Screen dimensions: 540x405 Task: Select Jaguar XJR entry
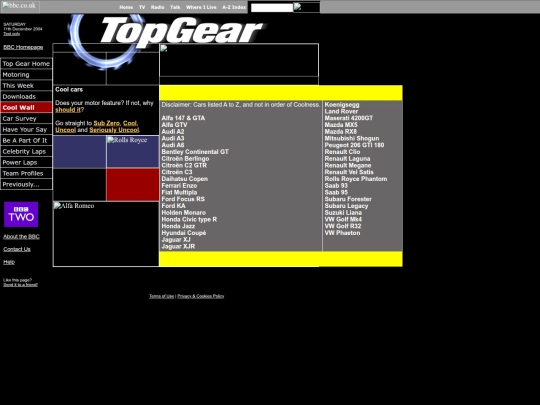click(x=178, y=246)
